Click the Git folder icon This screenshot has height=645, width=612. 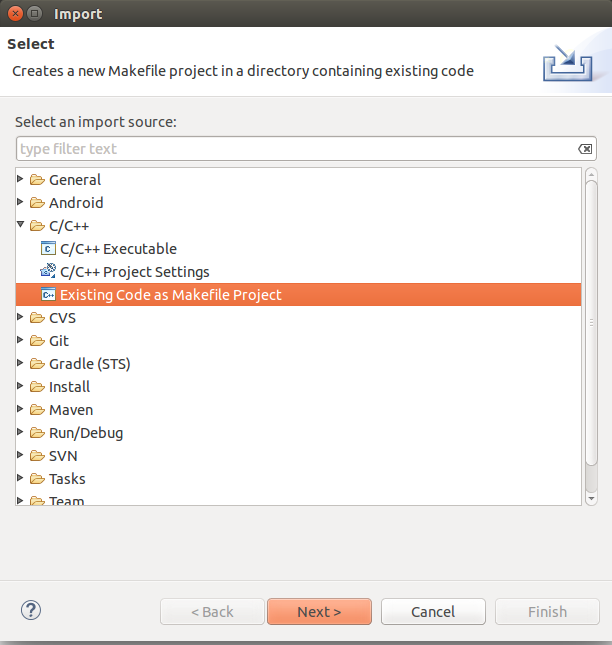click(37, 341)
